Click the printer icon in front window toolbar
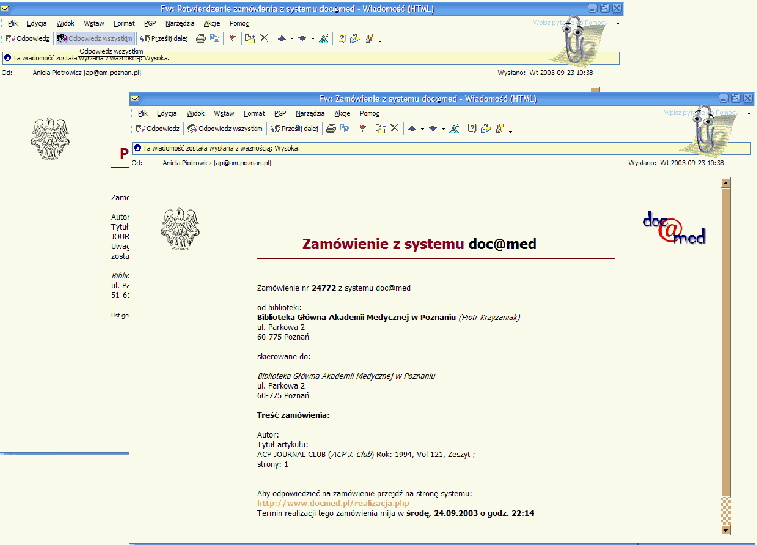 pyautogui.click(x=329, y=129)
